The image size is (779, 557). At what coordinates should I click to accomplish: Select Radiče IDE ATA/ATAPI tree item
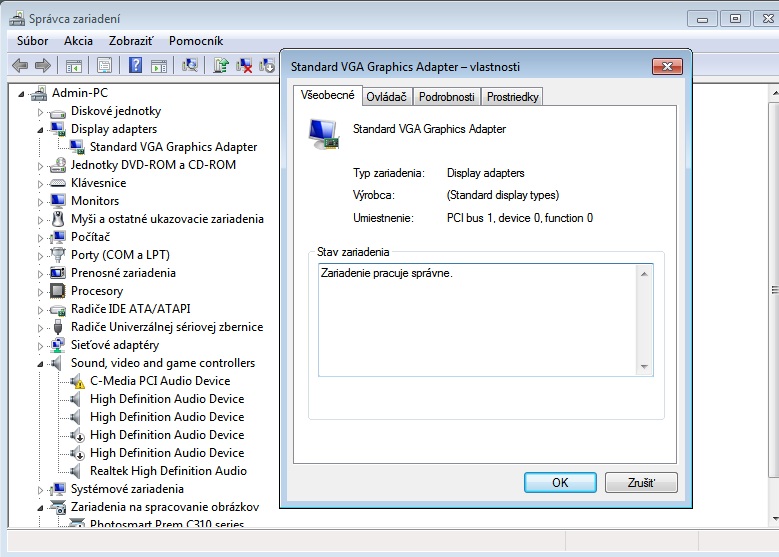[131, 309]
